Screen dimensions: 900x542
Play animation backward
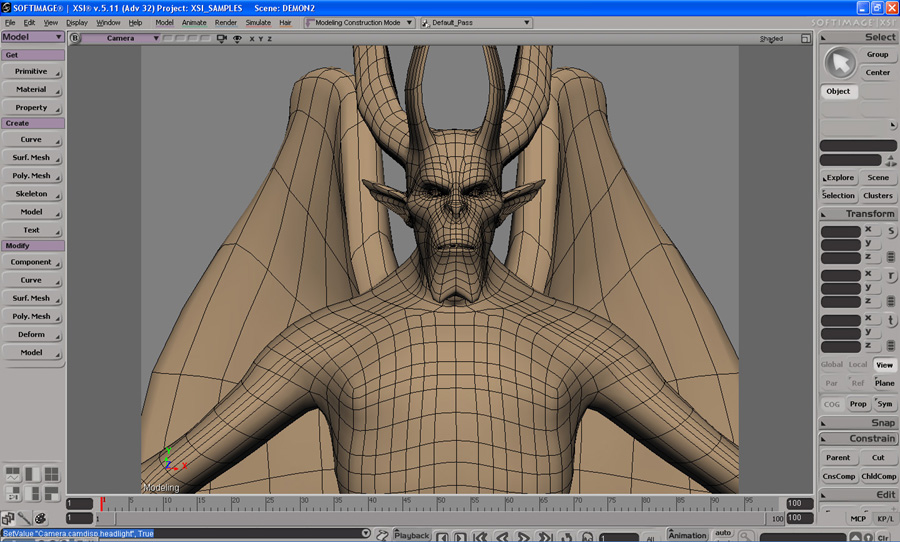(x=502, y=537)
